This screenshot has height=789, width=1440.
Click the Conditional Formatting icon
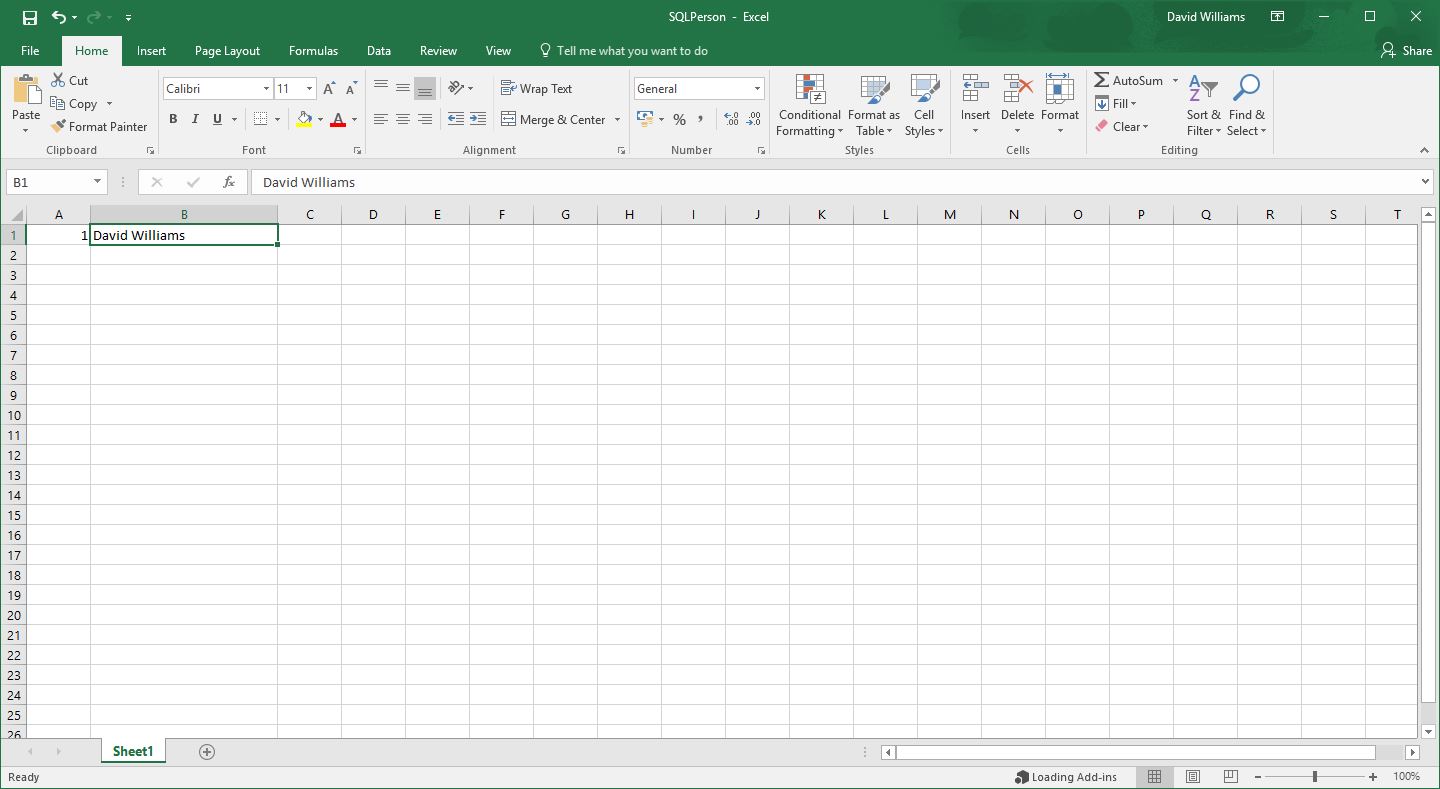pyautogui.click(x=809, y=90)
